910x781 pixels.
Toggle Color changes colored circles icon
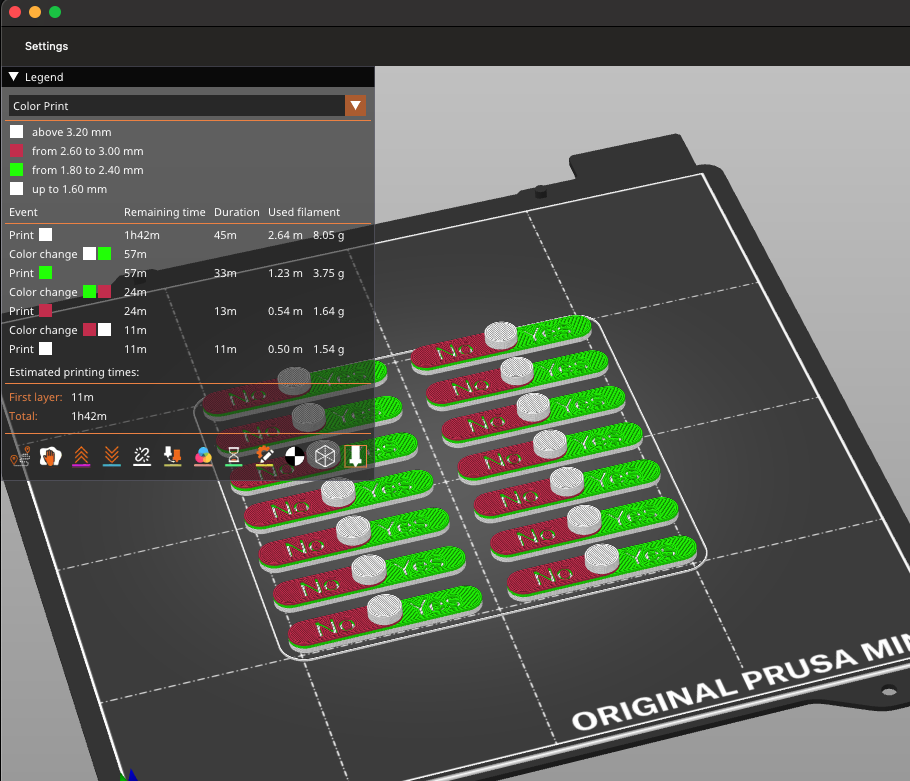203,456
